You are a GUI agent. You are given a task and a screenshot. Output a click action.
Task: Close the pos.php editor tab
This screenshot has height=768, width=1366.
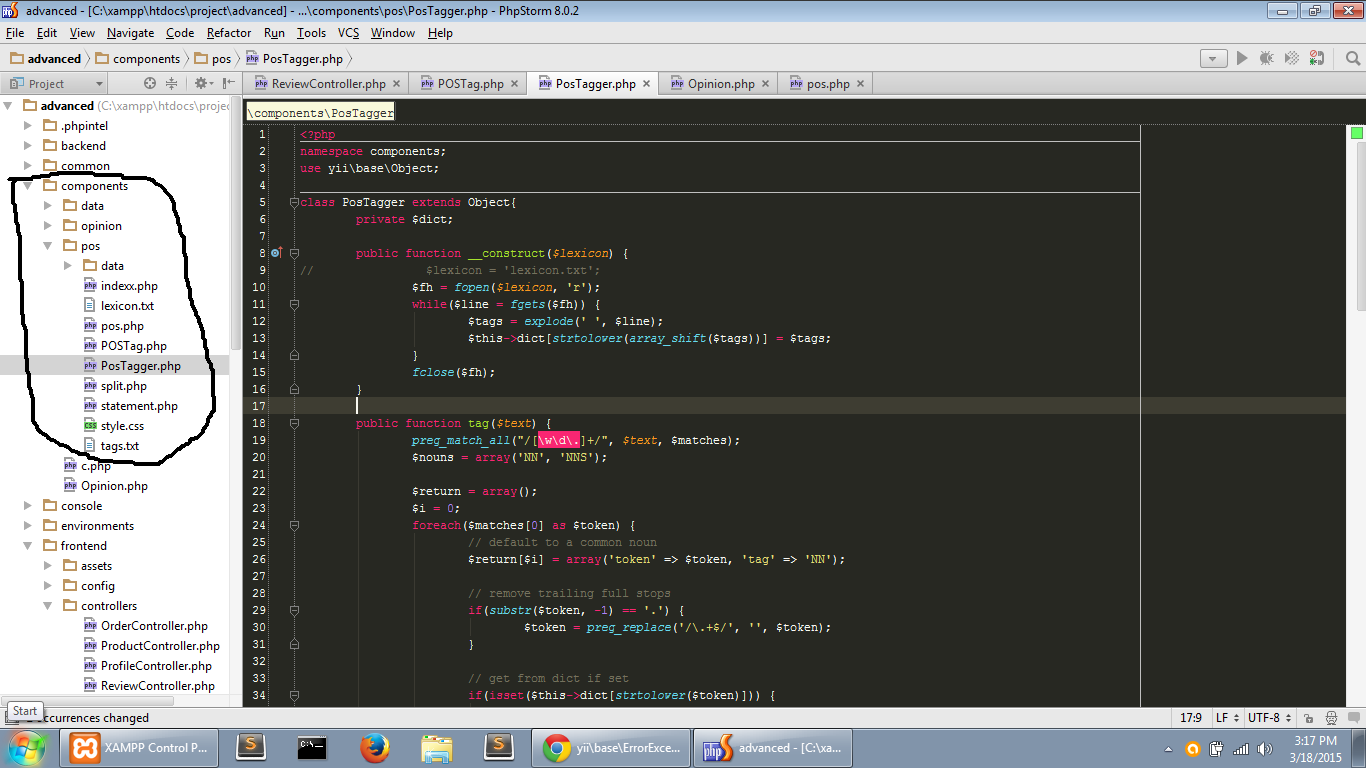(860, 84)
